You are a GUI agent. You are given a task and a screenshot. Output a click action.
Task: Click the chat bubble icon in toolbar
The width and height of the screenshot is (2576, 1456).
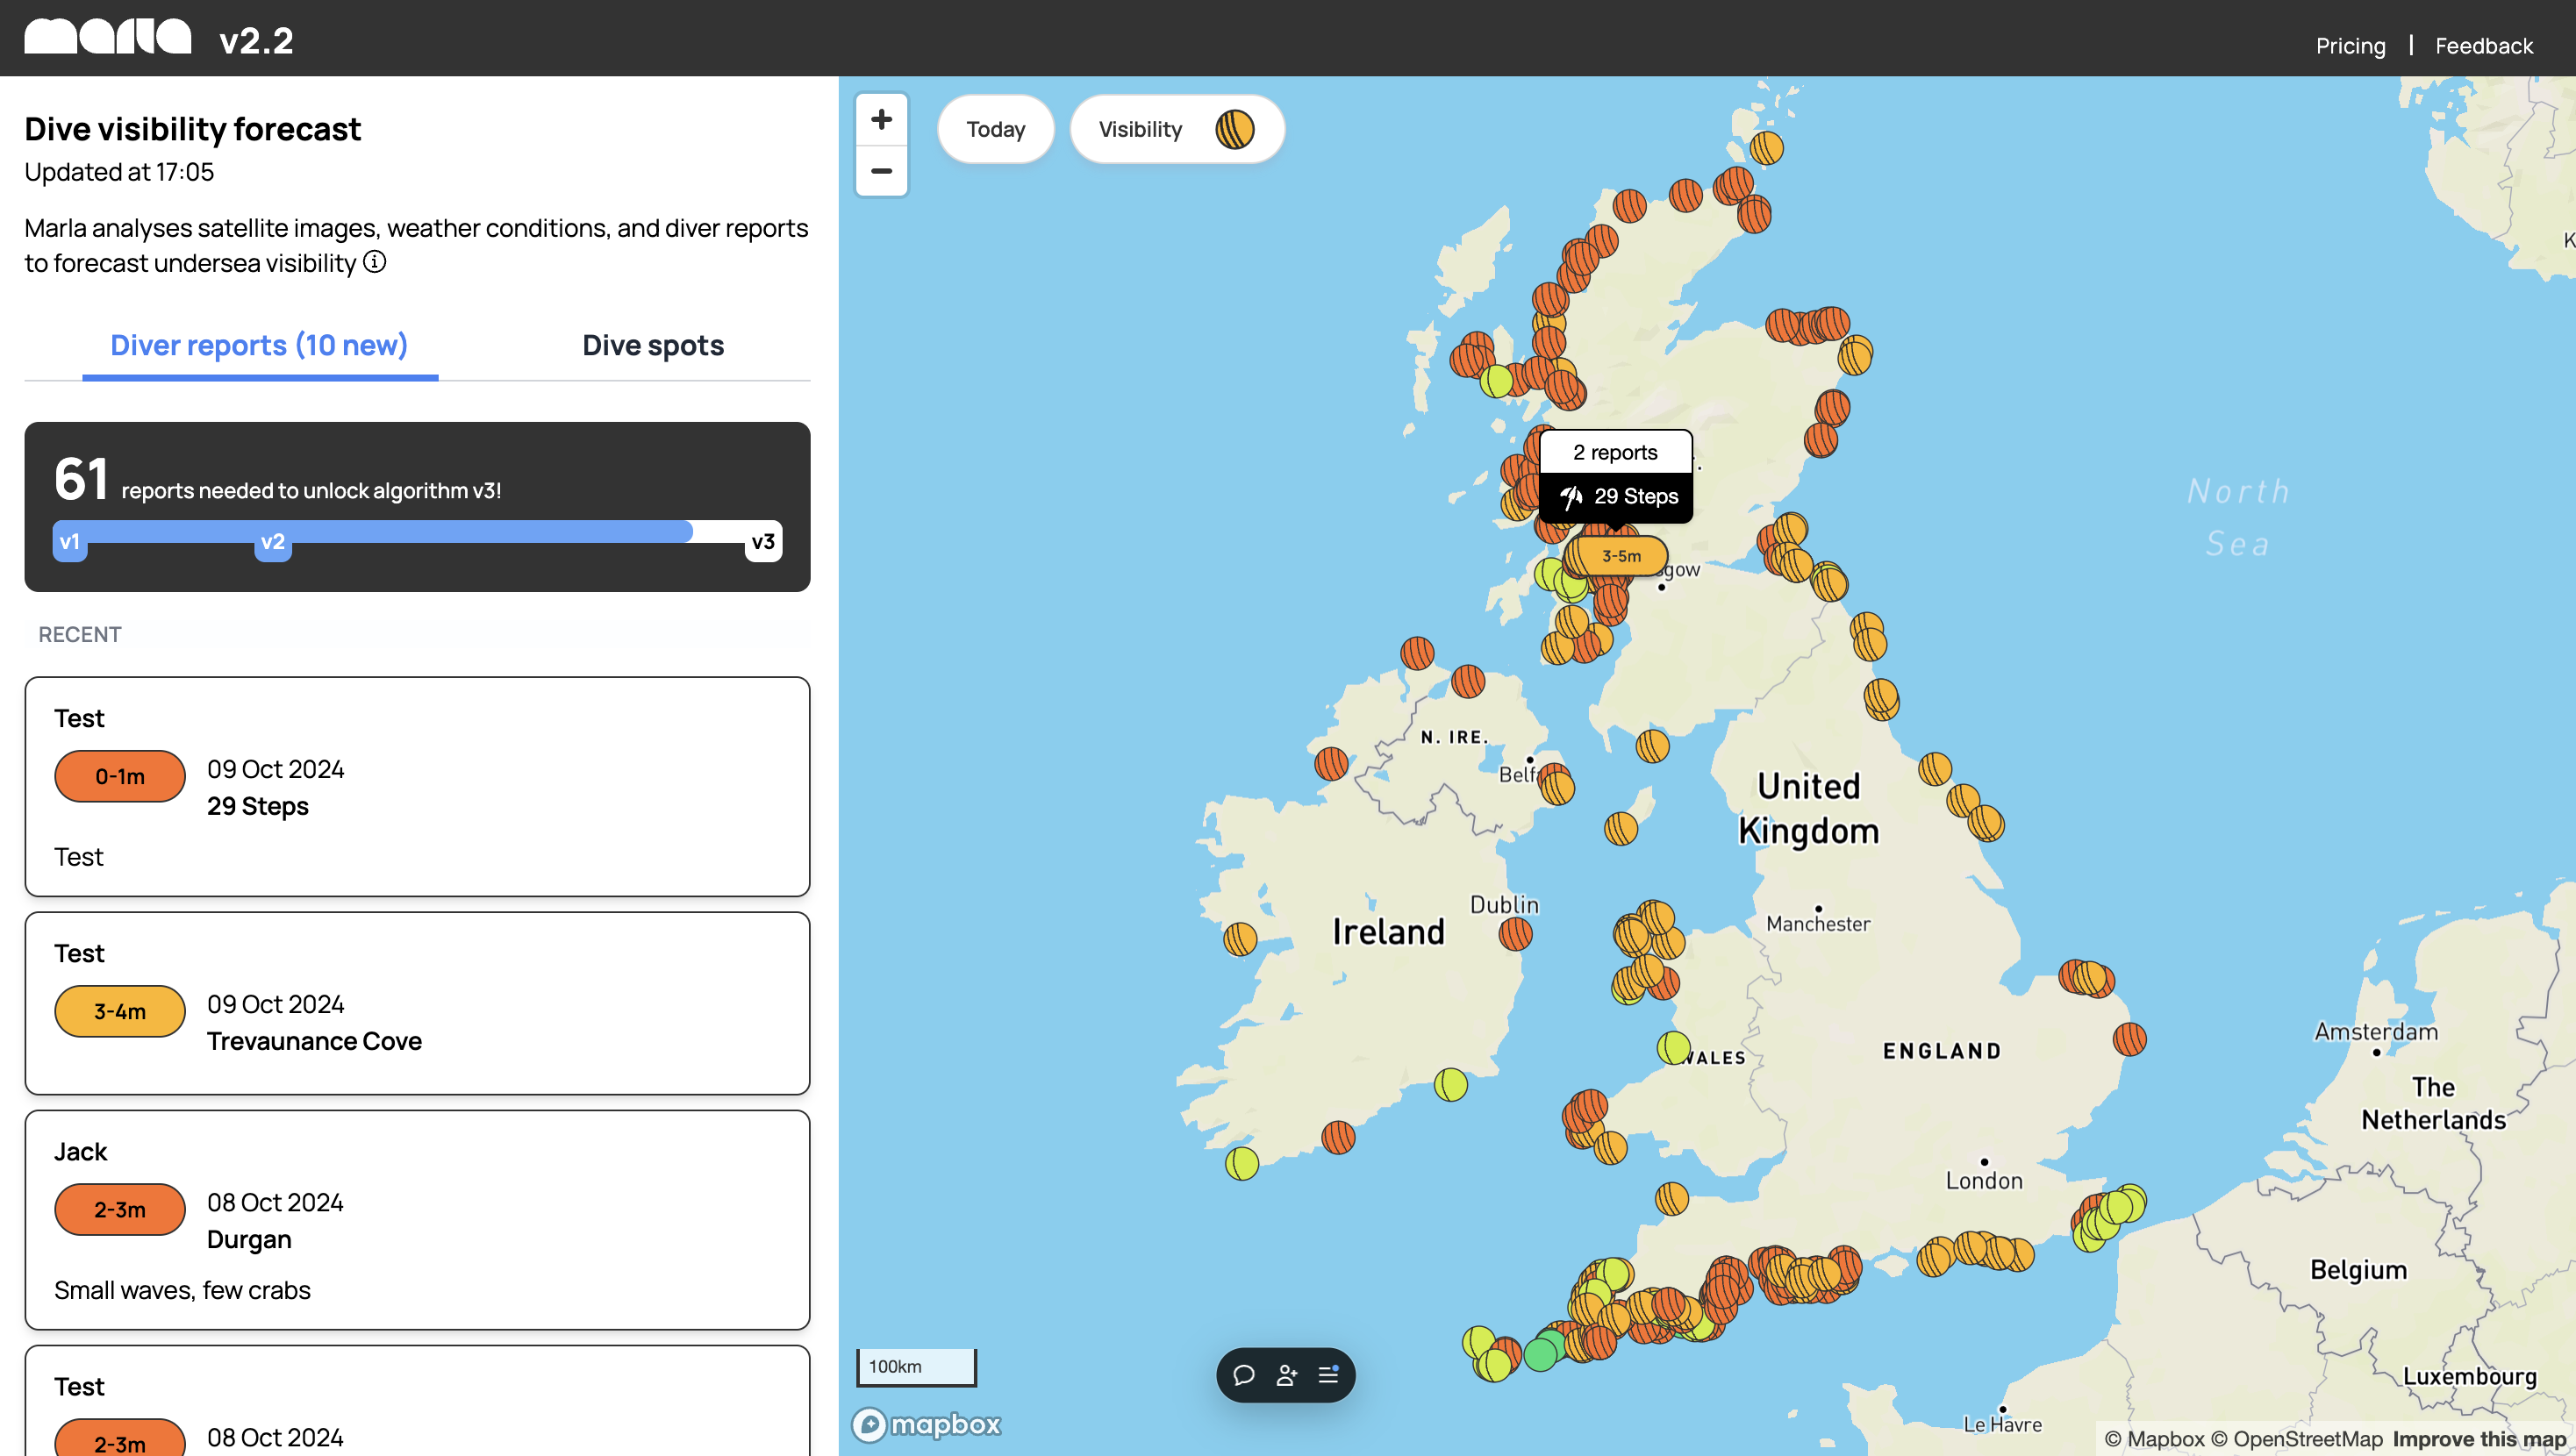pyautogui.click(x=1244, y=1376)
